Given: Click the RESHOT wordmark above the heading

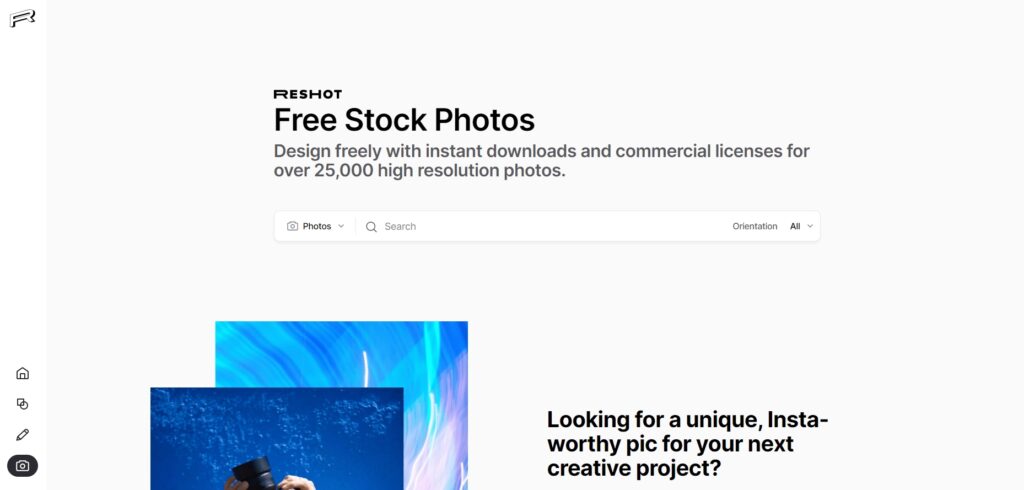Looking at the screenshot, I should (308, 94).
